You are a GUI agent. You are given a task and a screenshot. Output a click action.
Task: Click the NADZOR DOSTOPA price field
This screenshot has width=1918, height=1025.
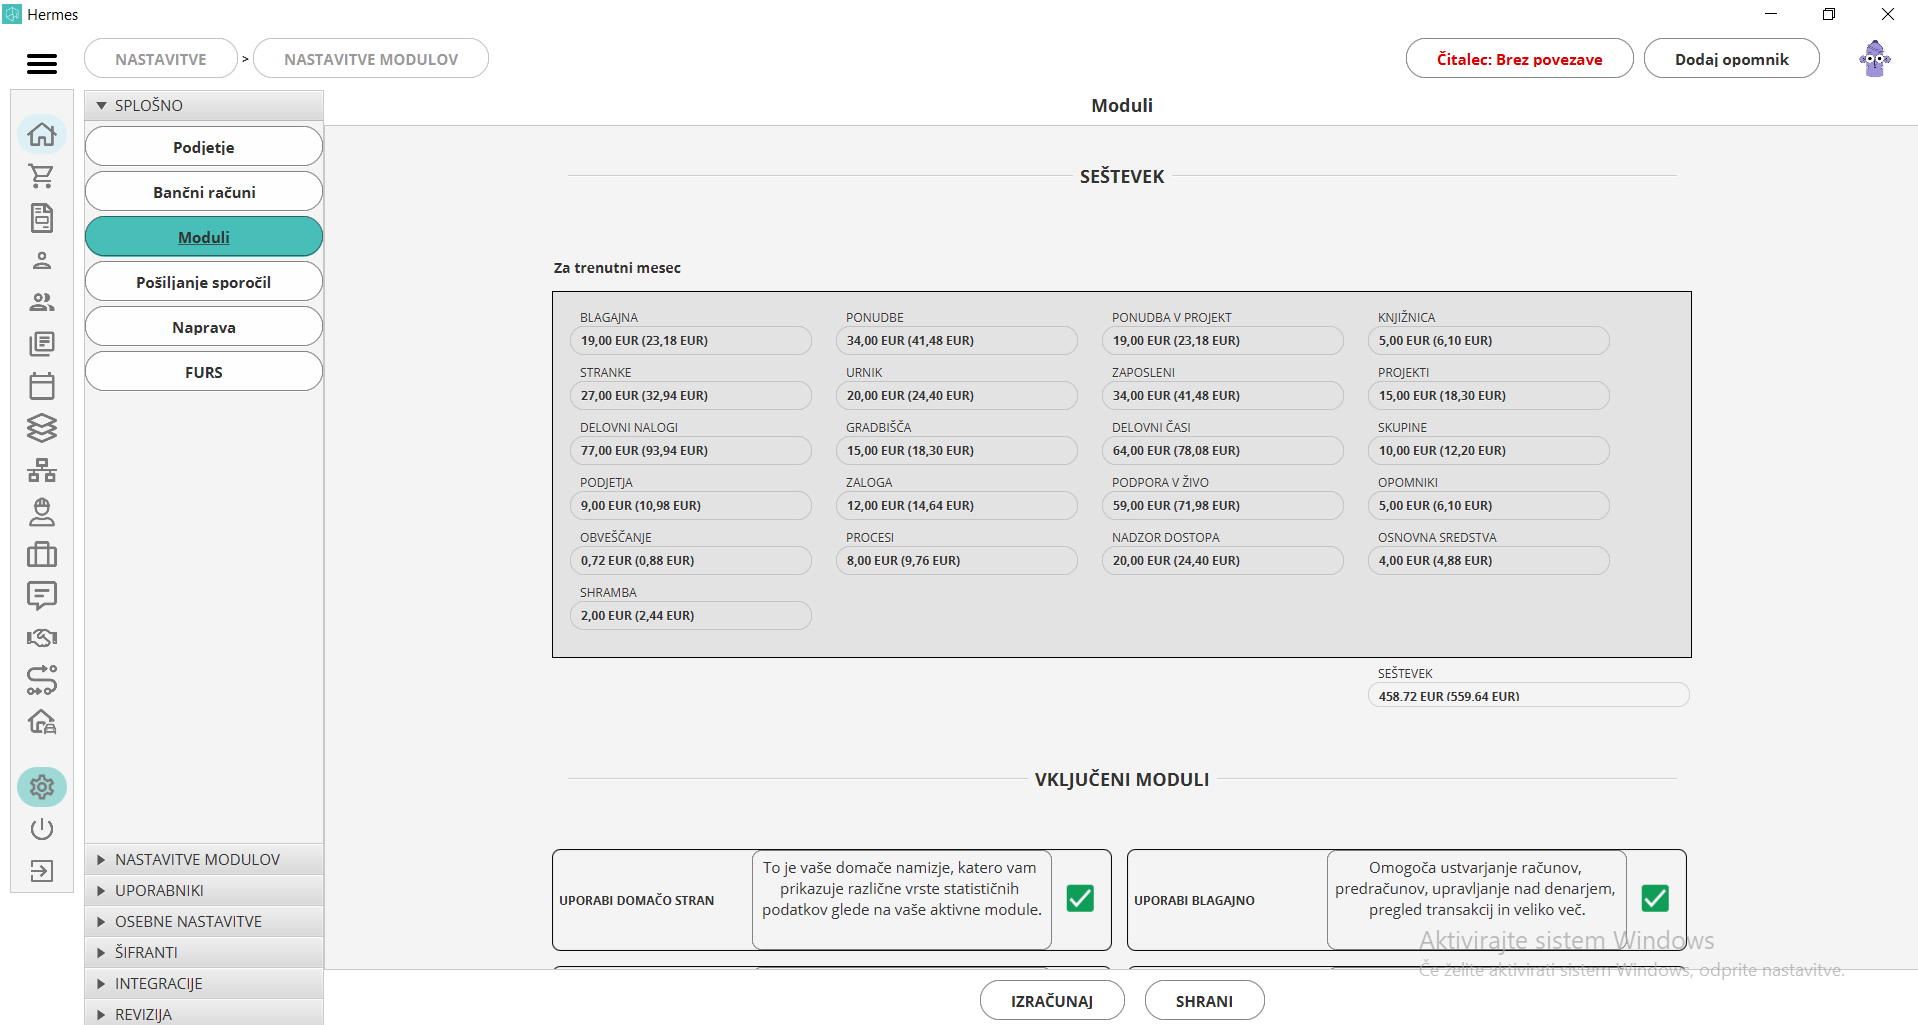pyautogui.click(x=1223, y=561)
